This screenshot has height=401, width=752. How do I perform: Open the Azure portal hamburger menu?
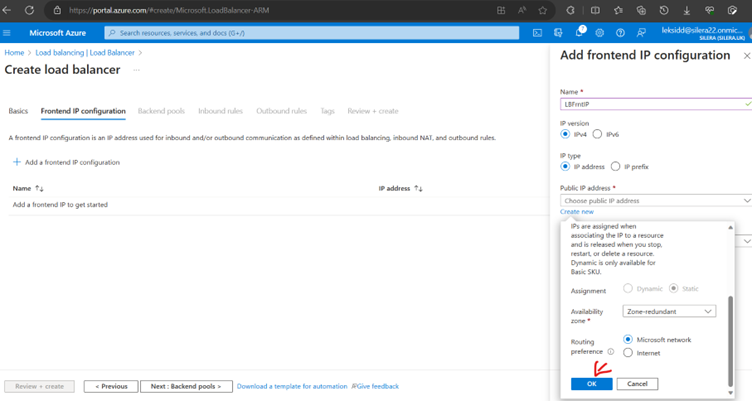(x=8, y=33)
